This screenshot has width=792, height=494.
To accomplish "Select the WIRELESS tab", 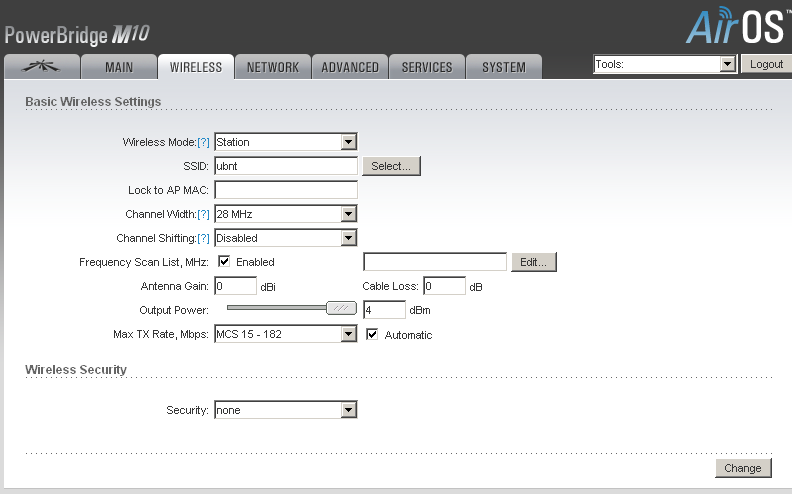I will click(196, 67).
